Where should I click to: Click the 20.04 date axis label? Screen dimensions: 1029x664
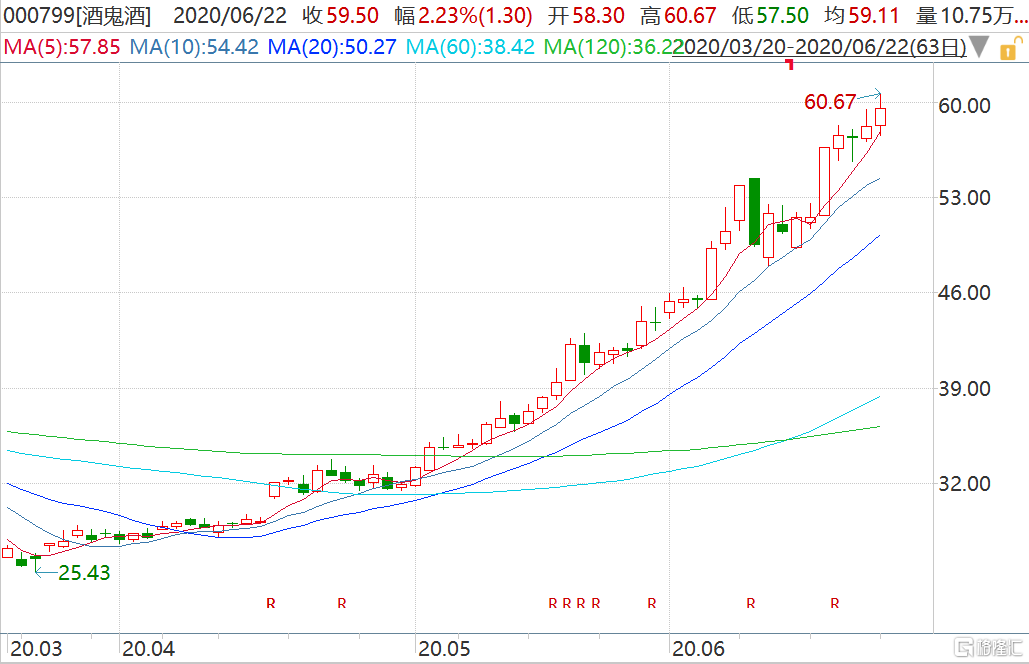[149, 649]
